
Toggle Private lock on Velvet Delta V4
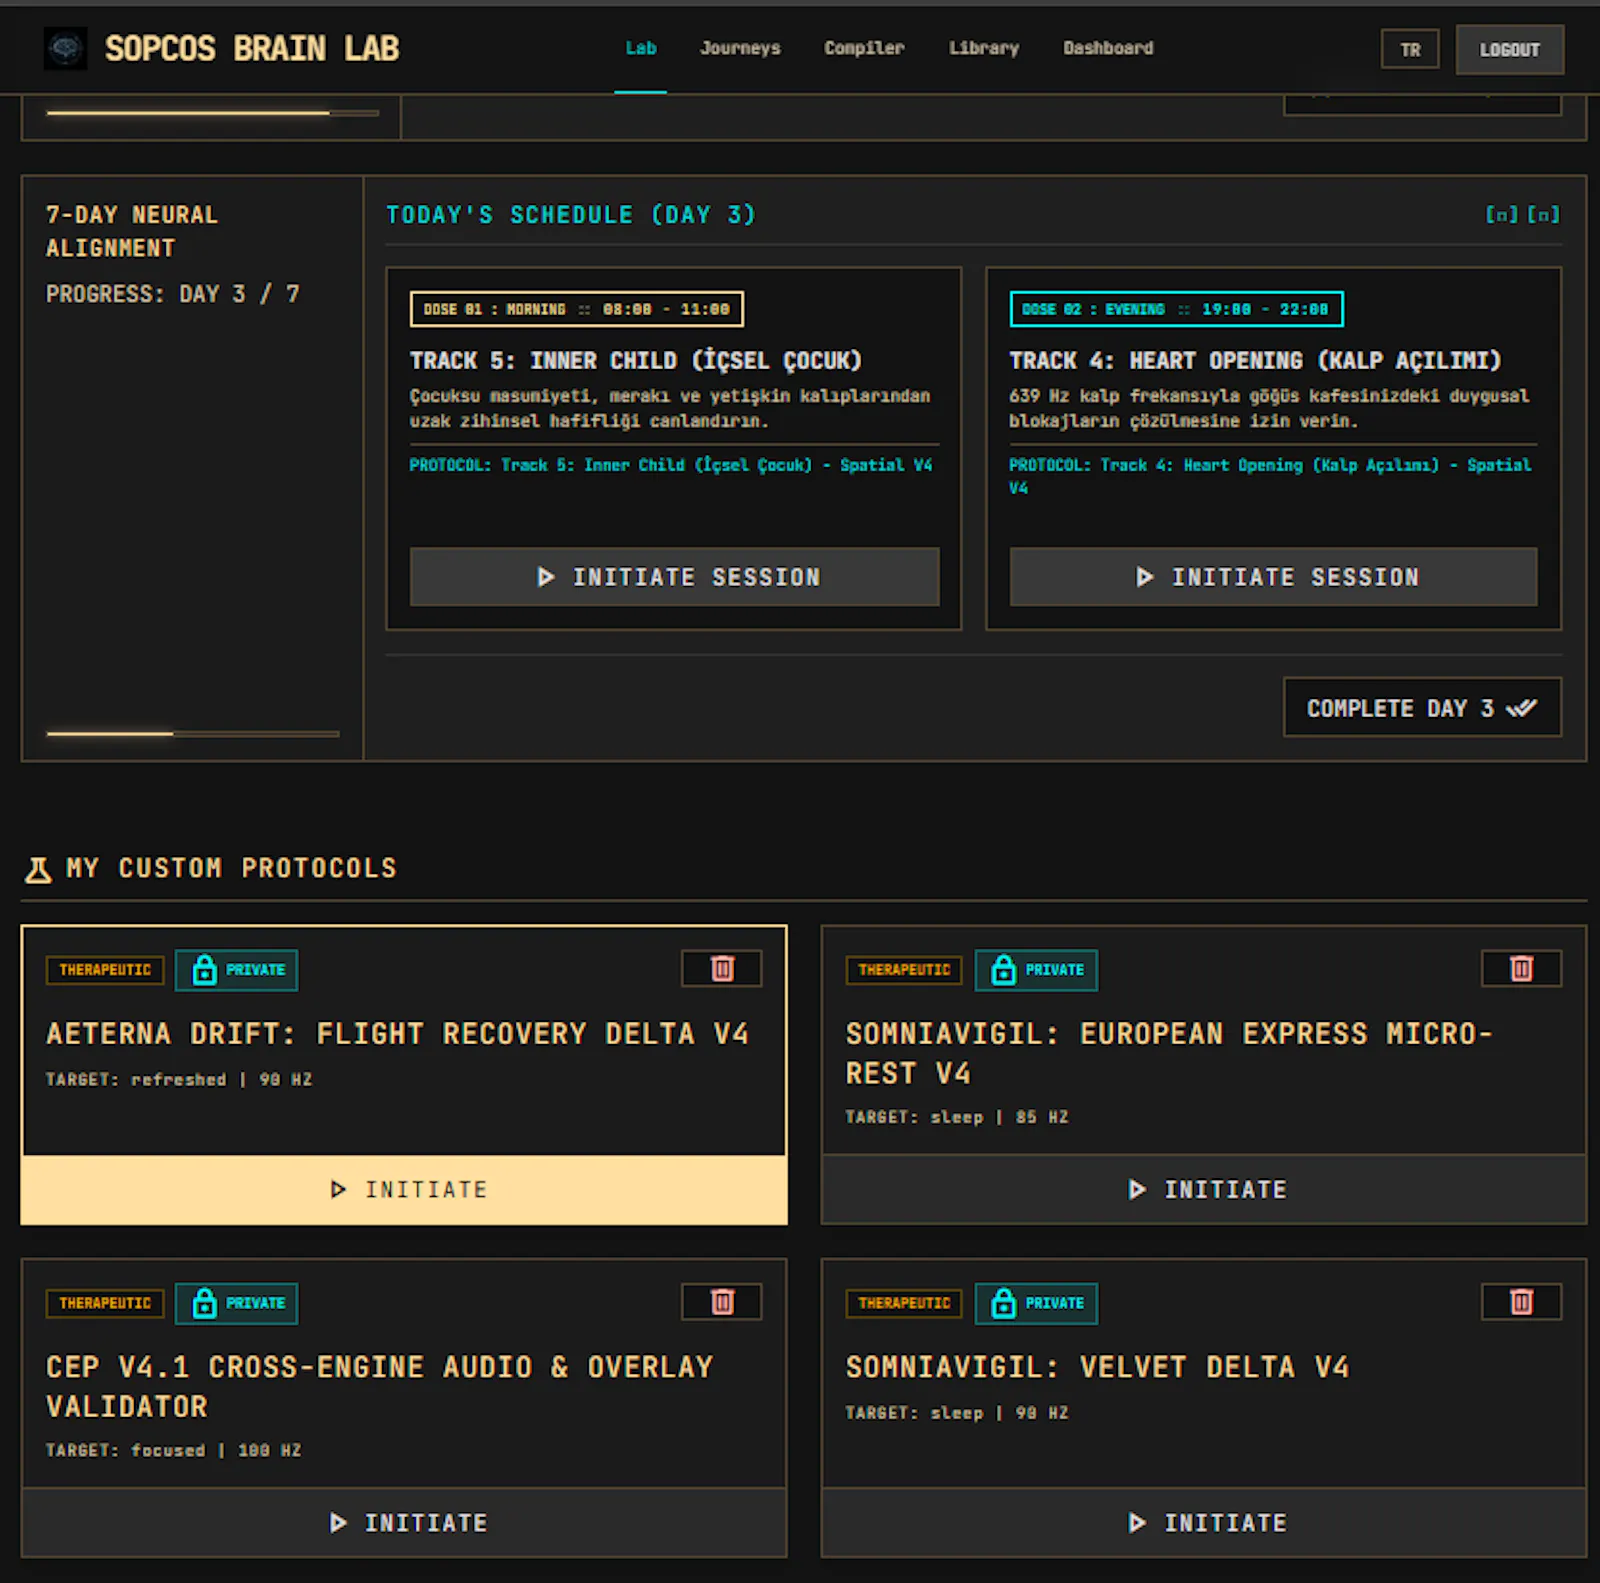tap(1036, 1303)
